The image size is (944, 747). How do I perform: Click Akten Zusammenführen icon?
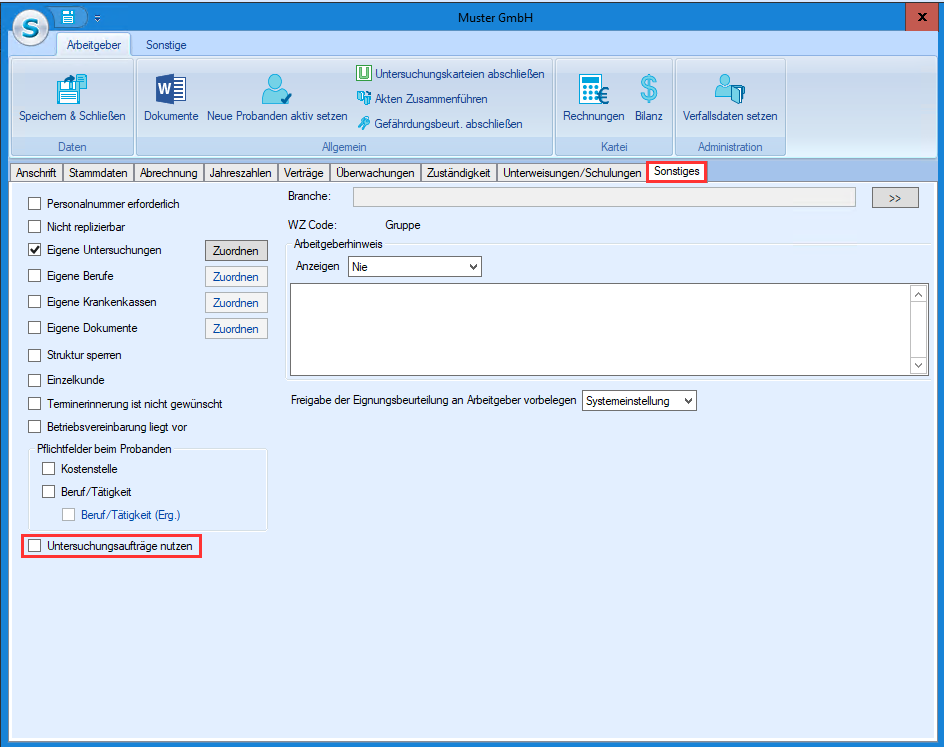pos(364,98)
